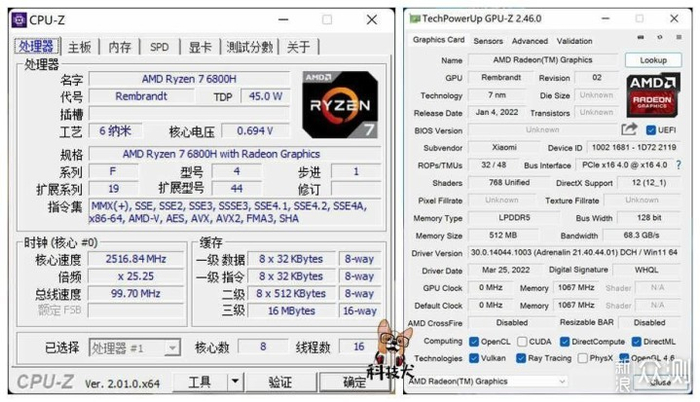The height and width of the screenshot is (402, 700).
Task: Switch to the 測試分數 tab
Action: click(250, 46)
